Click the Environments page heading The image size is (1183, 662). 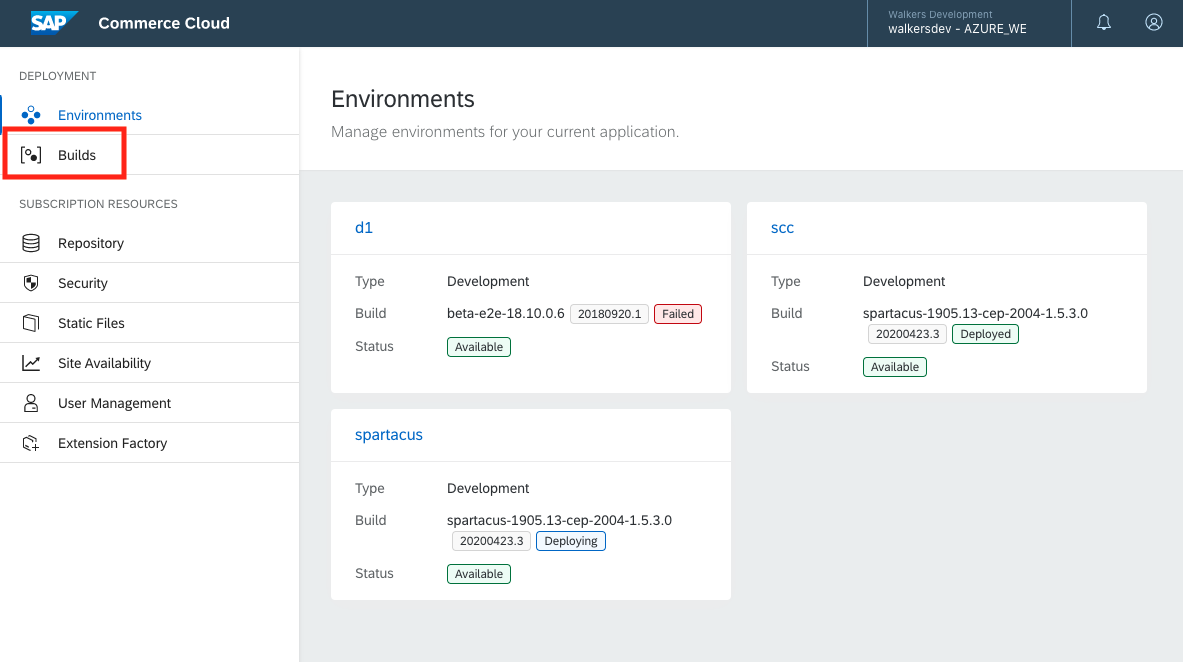[403, 99]
